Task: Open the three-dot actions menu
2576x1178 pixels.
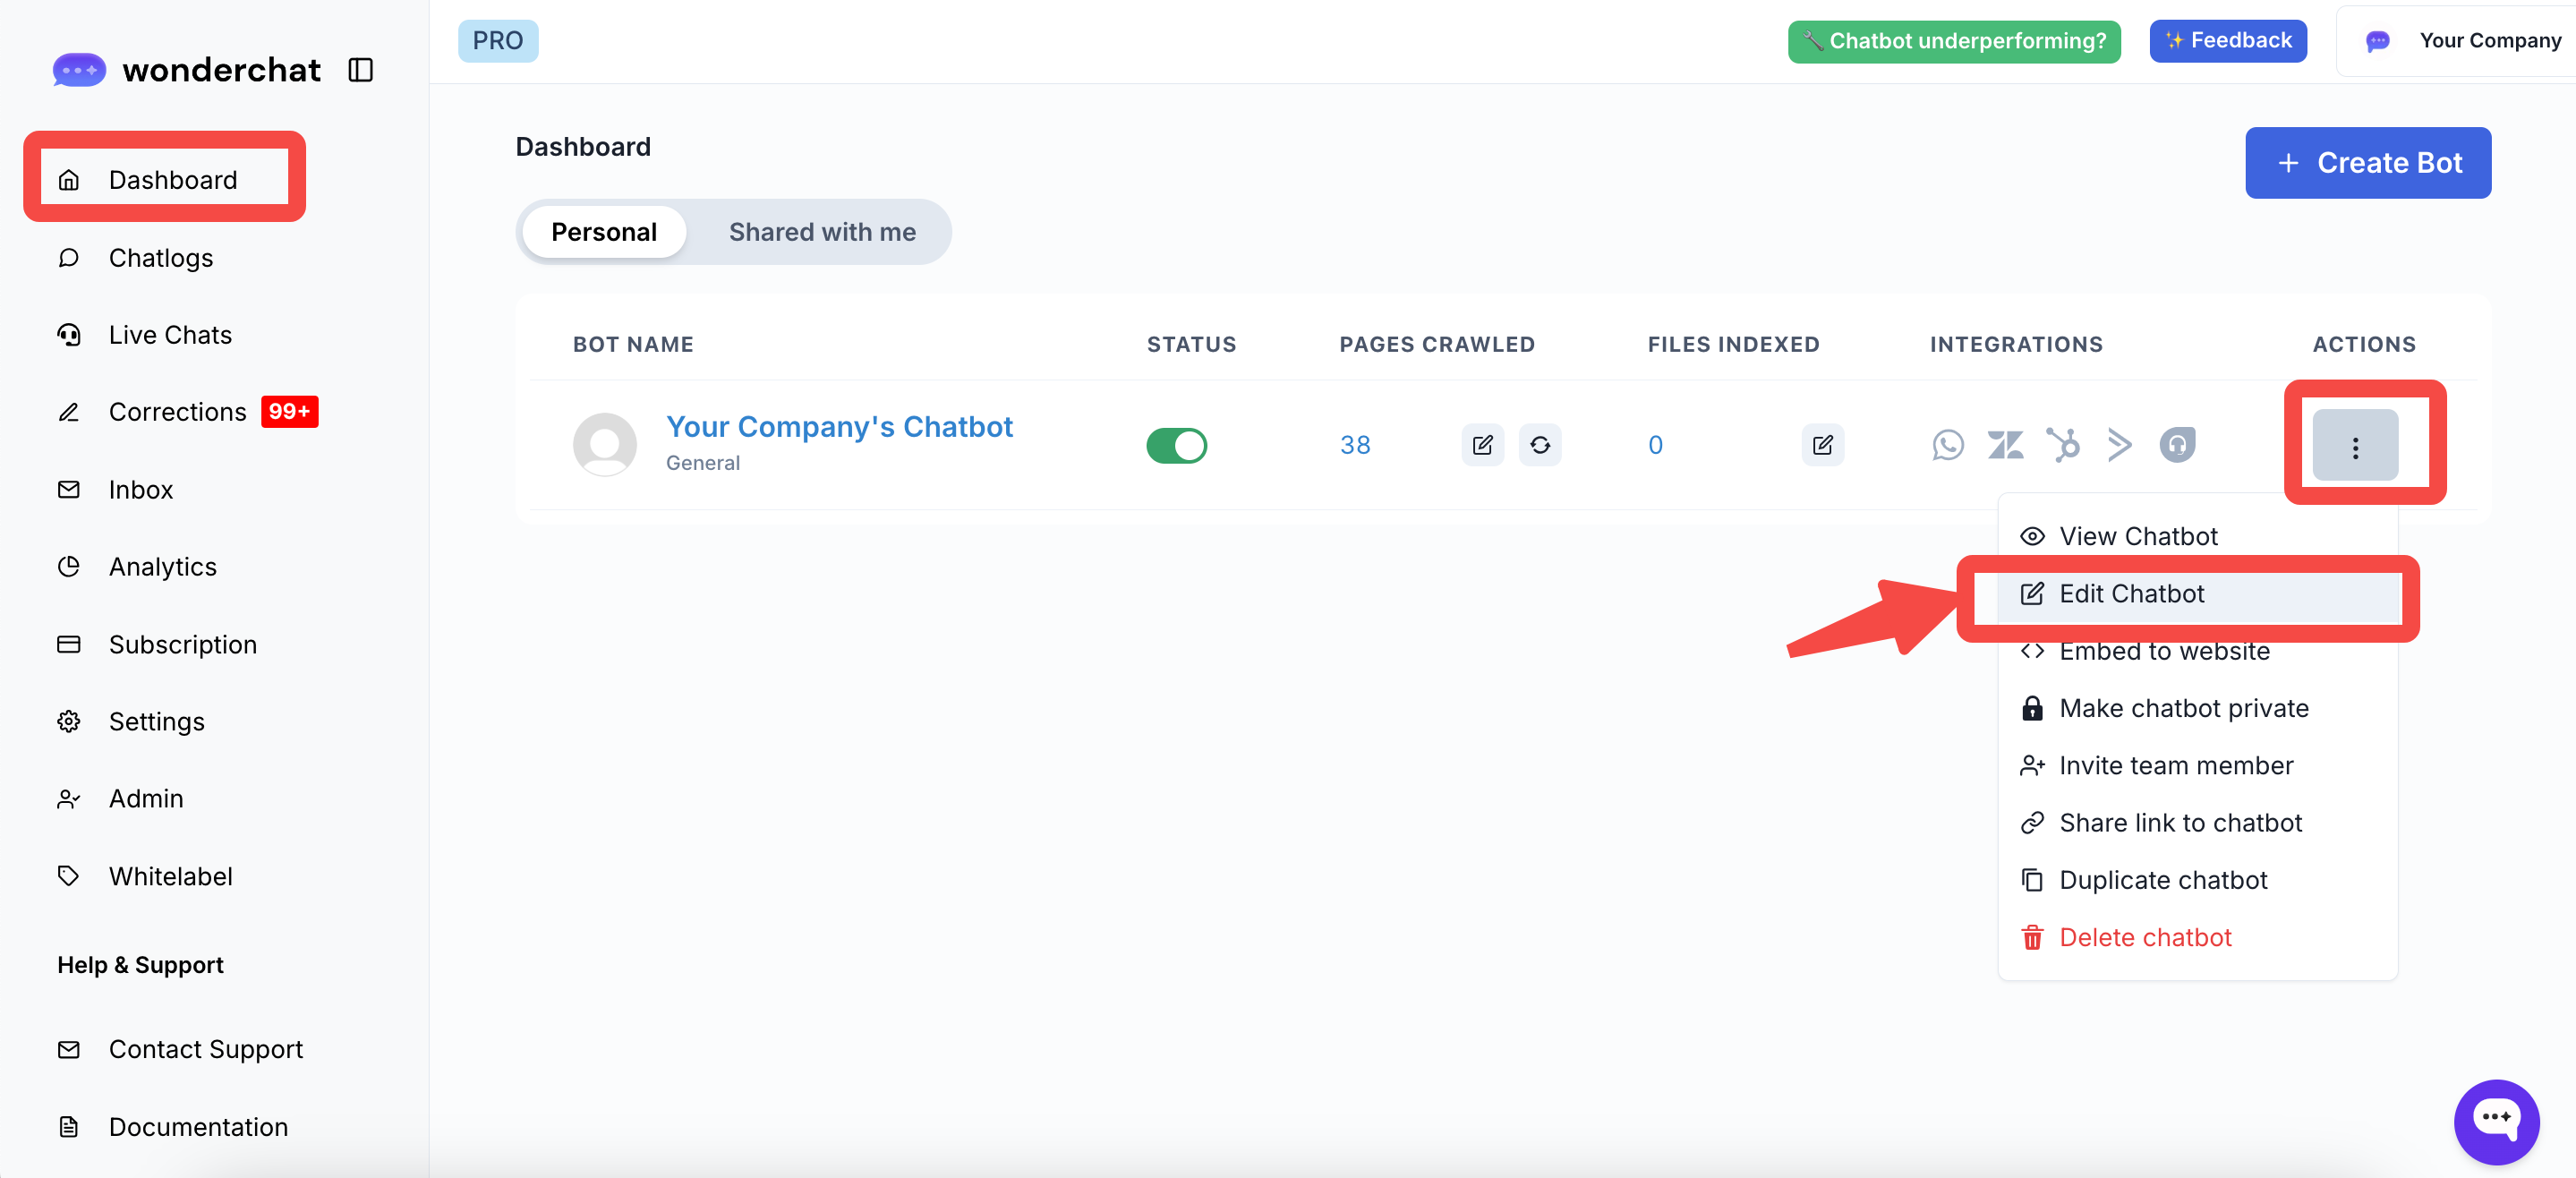Action: pos(2354,446)
